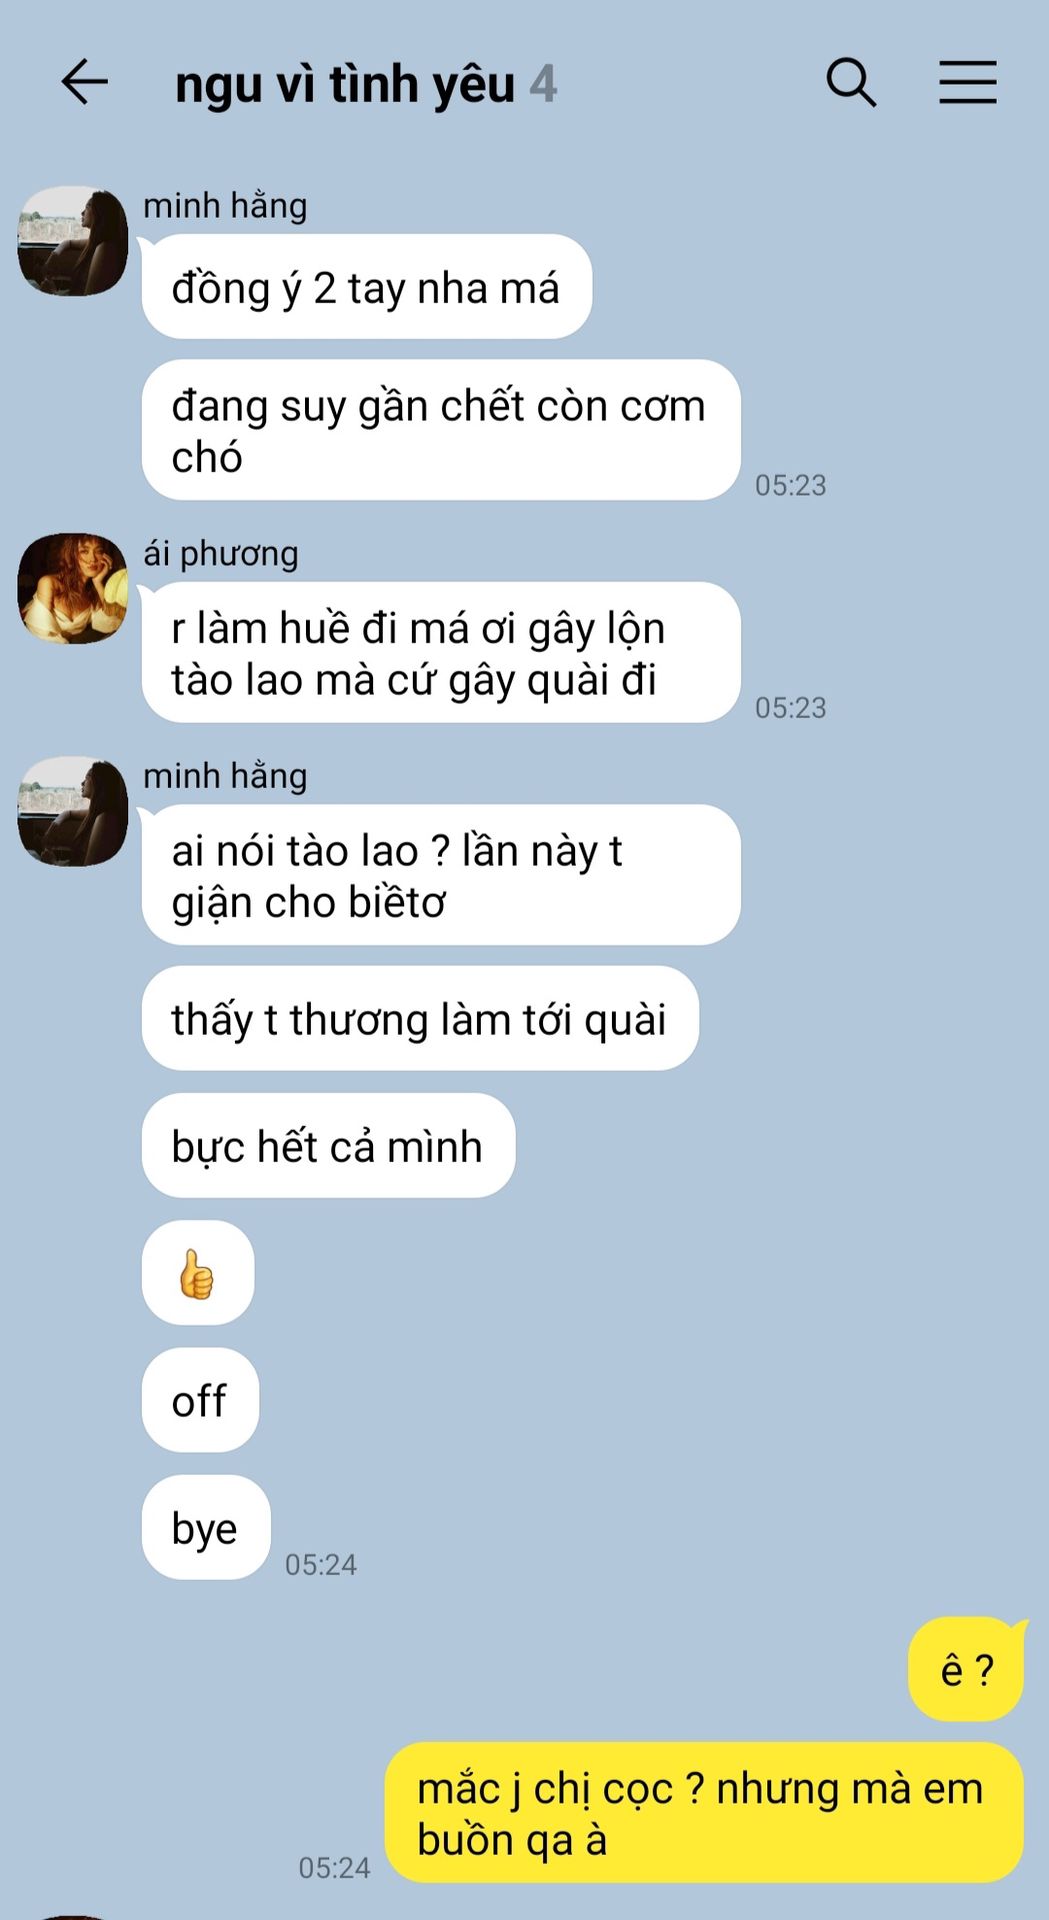
Task: Select the group title "ngu vì tình yêu"
Action: click(345, 84)
